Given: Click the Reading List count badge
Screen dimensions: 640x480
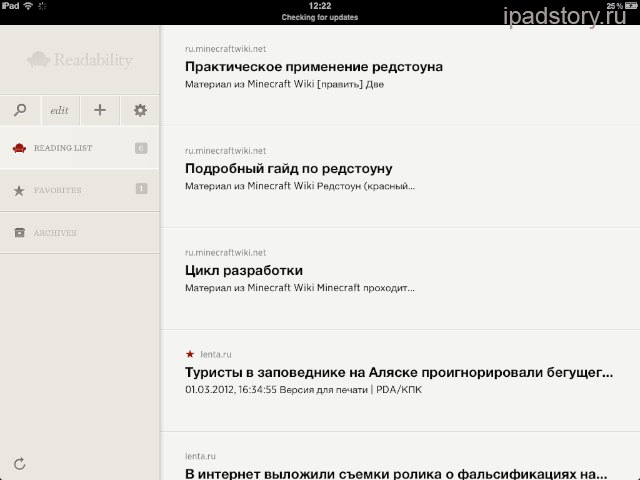Looking at the screenshot, I should [141, 148].
